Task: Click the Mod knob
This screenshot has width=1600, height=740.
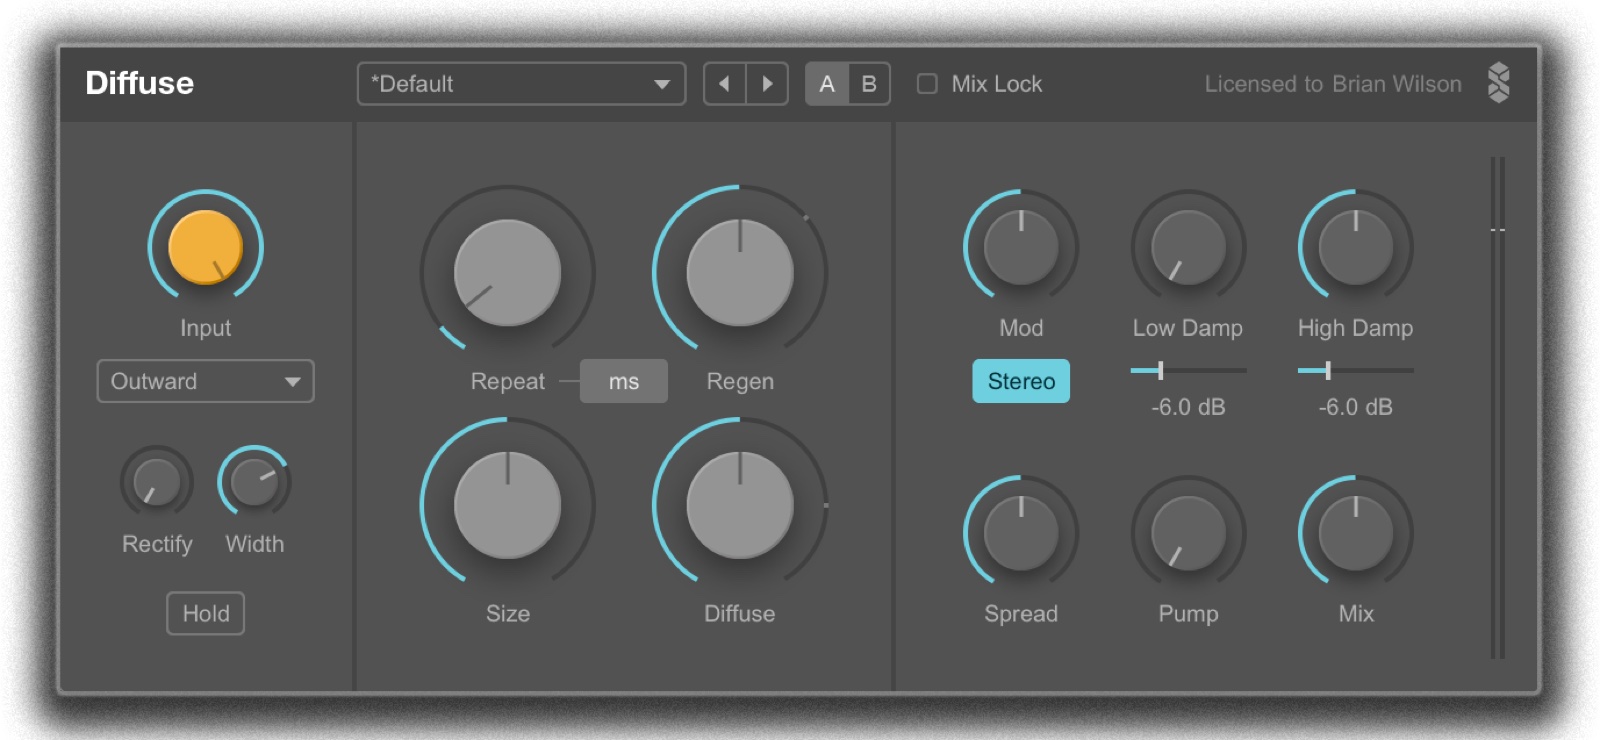Action: (1021, 247)
